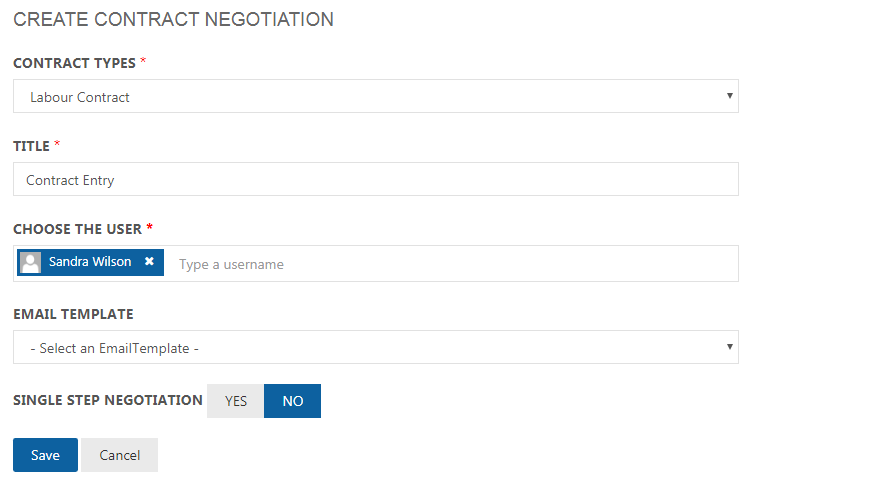Image resolution: width=880 pixels, height=482 pixels.
Task: Select the Labour Contract combo box
Action: click(x=375, y=96)
